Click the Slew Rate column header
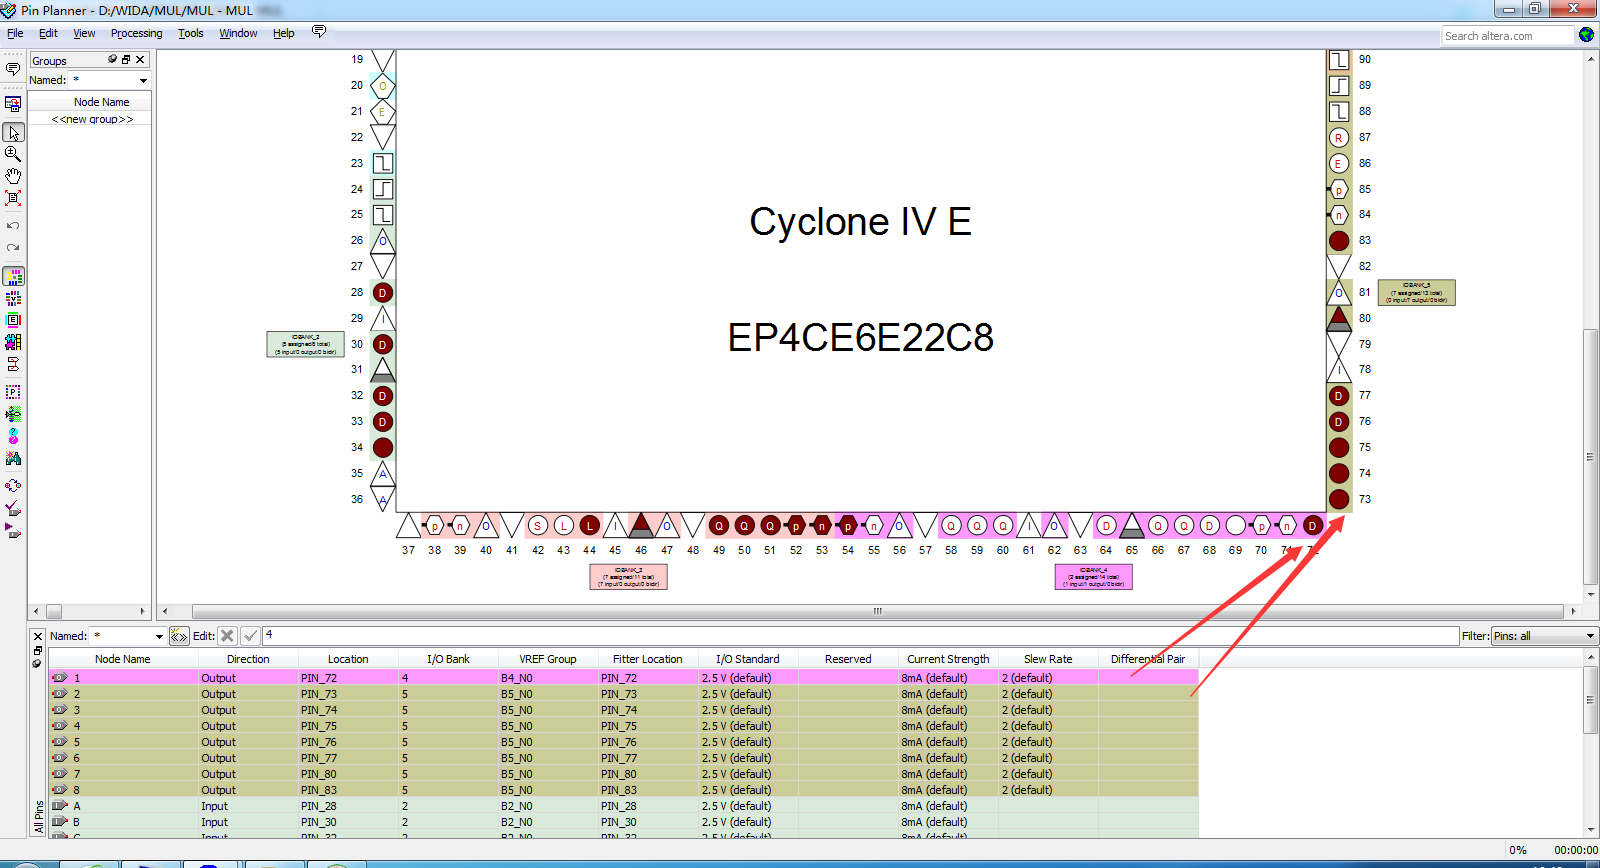Screen dimensions: 1600x868 [1048, 659]
